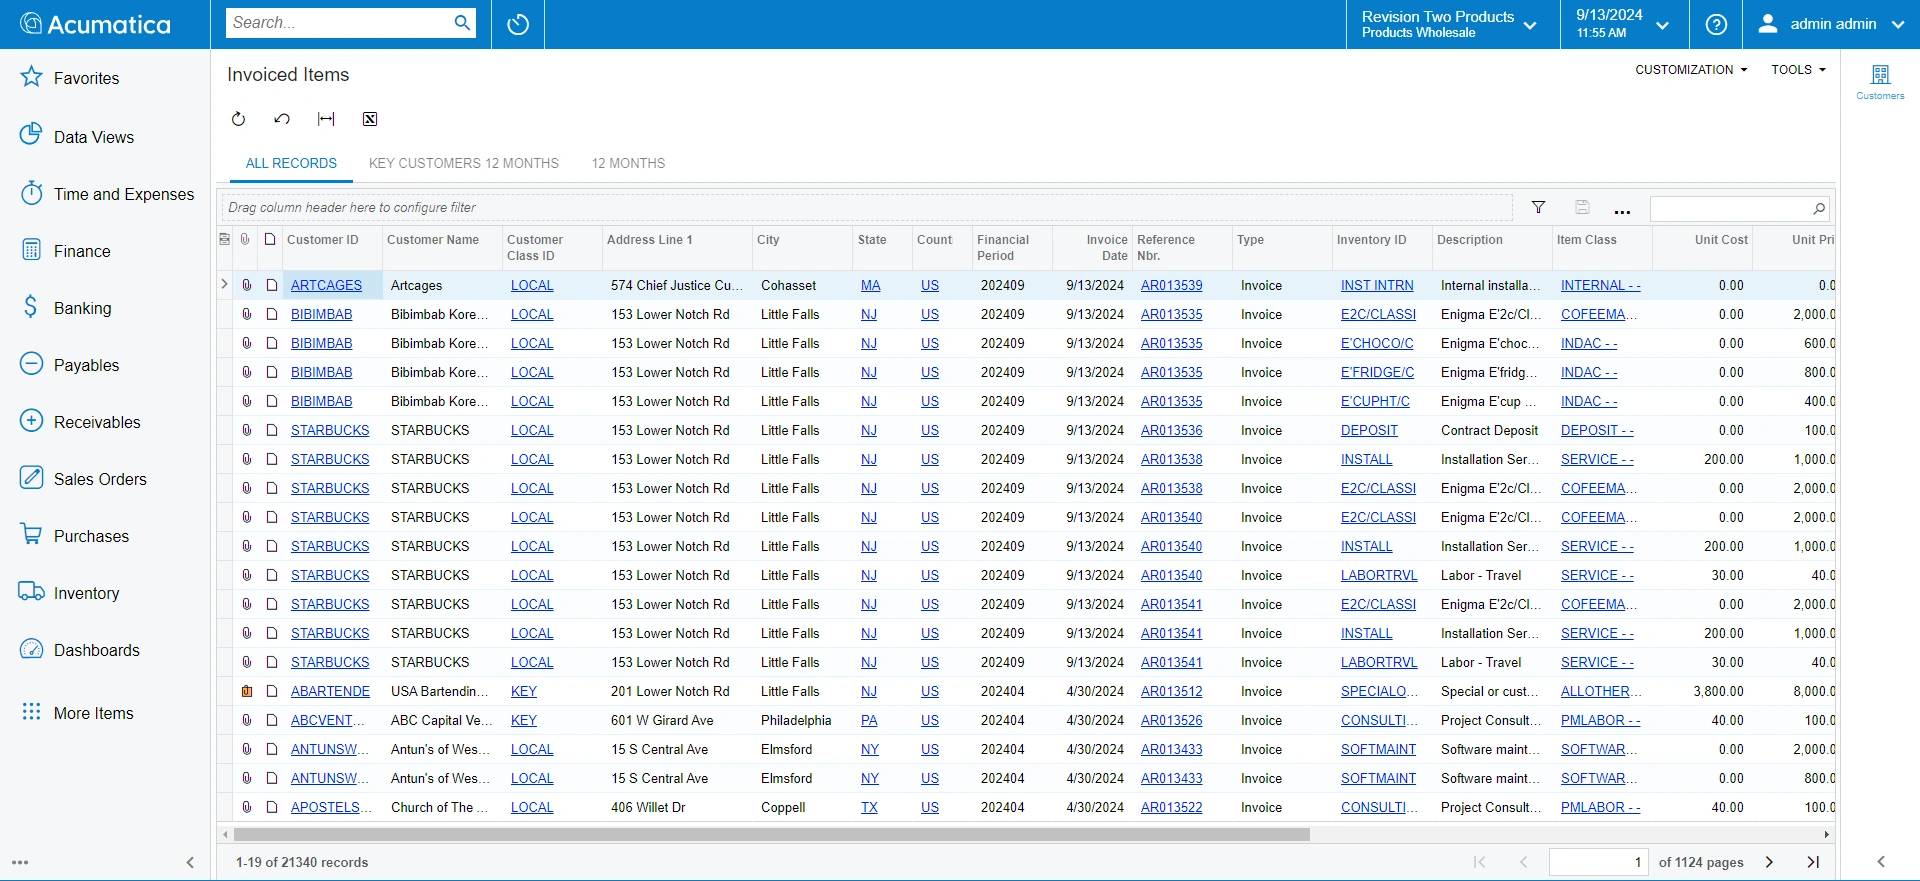Click the refresh icon in the grid toolbar

238,119
